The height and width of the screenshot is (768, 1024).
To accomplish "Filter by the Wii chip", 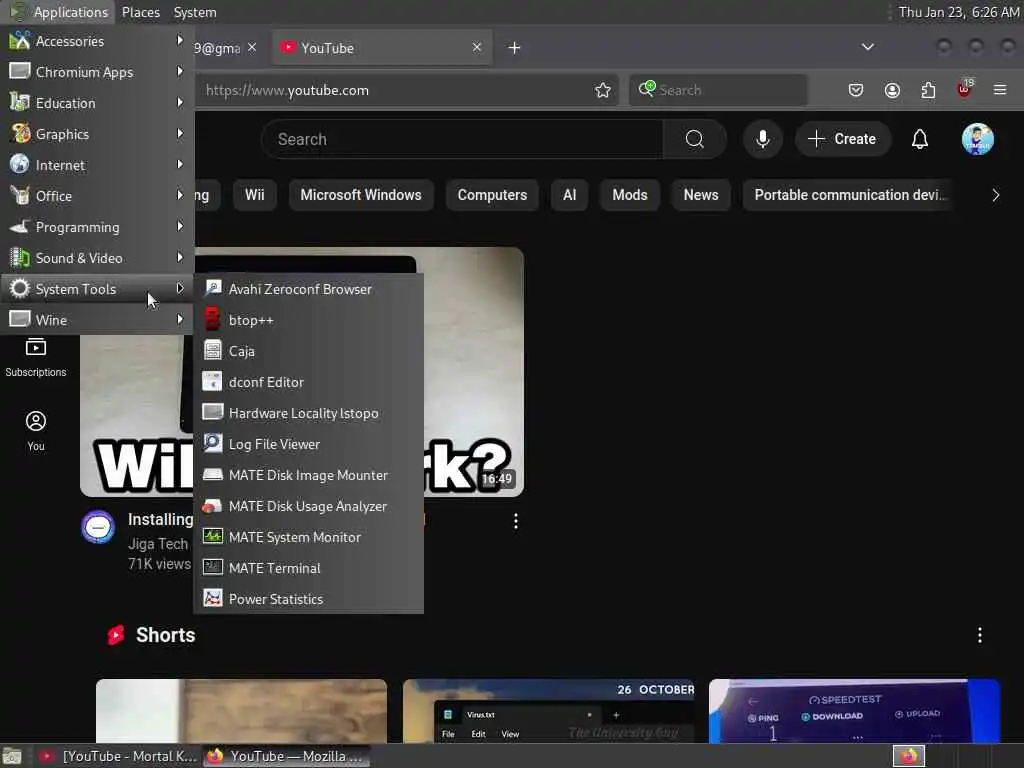I will [255, 195].
